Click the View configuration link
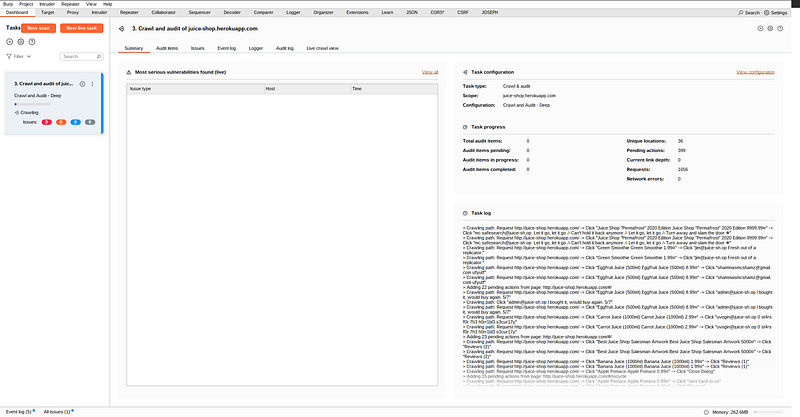This screenshot has height=417, width=800. pos(755,72)
